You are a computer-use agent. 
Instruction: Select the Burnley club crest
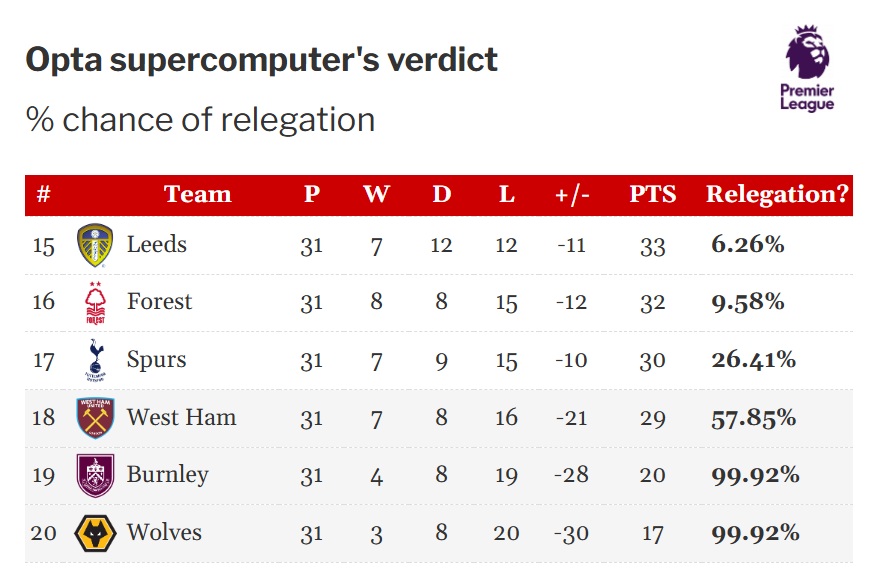[x=95, y=475]
